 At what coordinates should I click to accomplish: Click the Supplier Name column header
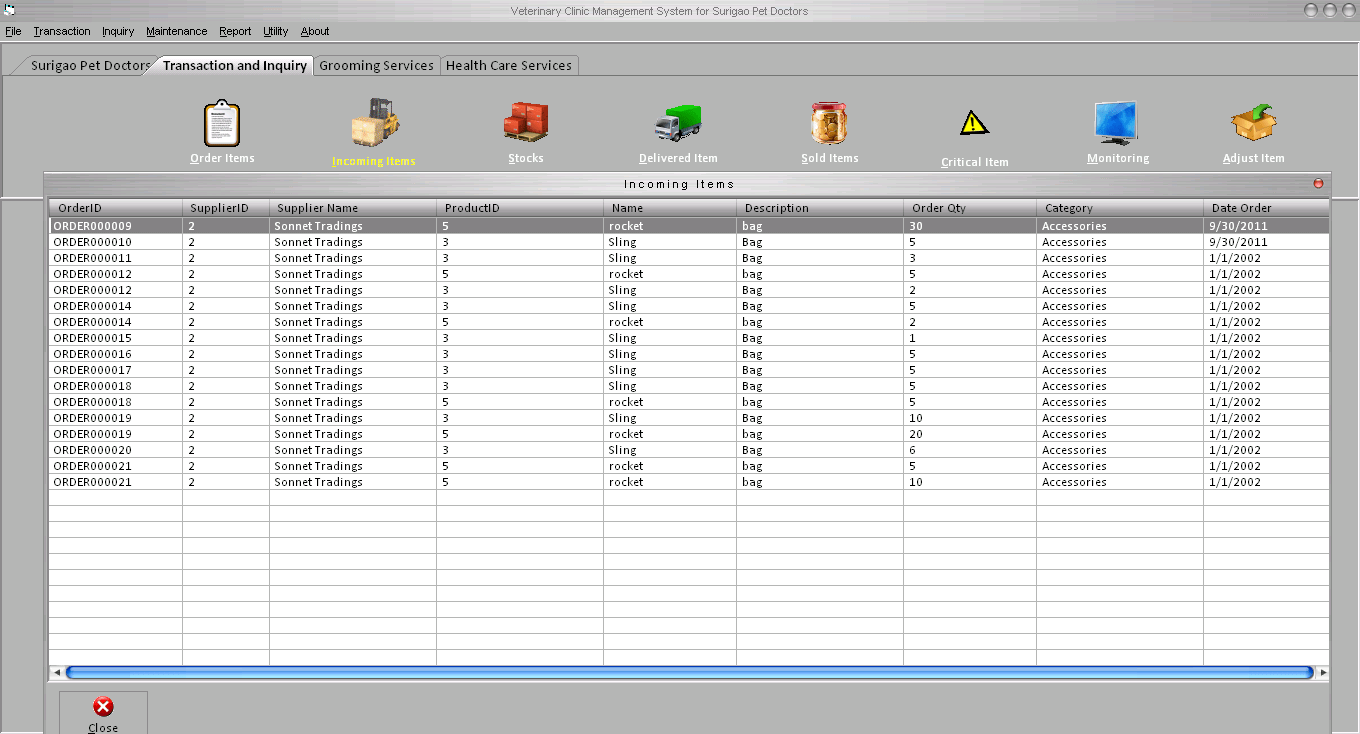(x=318, y=207)
